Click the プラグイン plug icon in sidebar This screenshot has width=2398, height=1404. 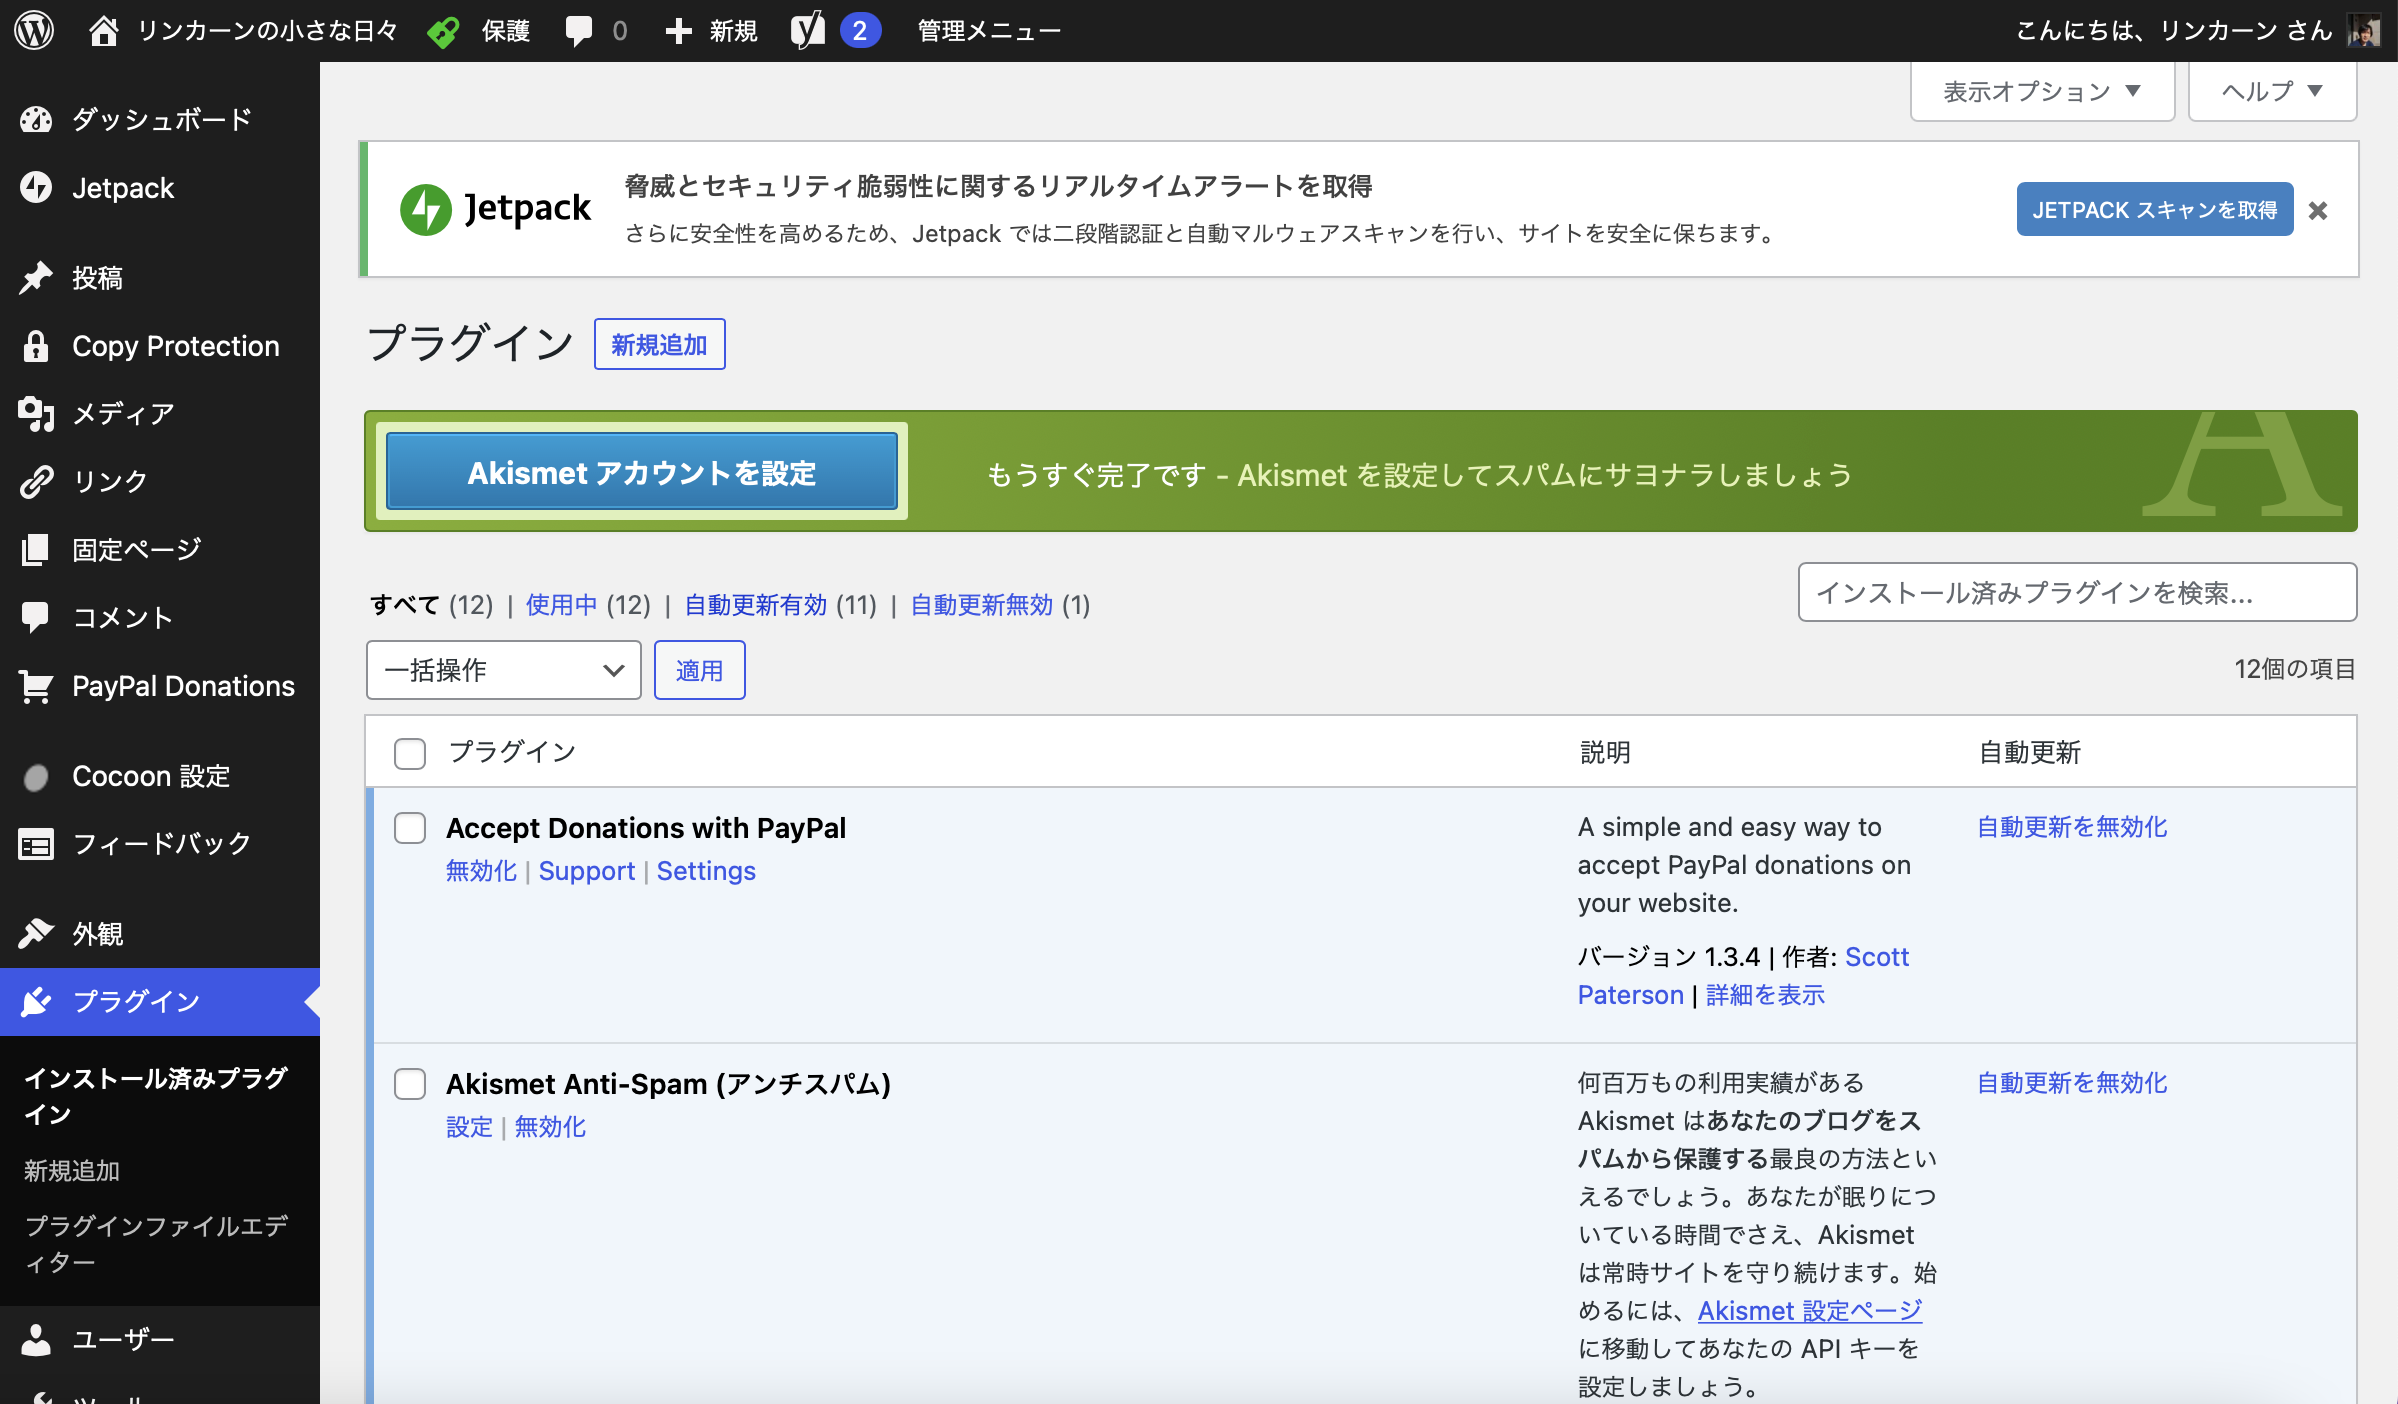pos(36,1002)
